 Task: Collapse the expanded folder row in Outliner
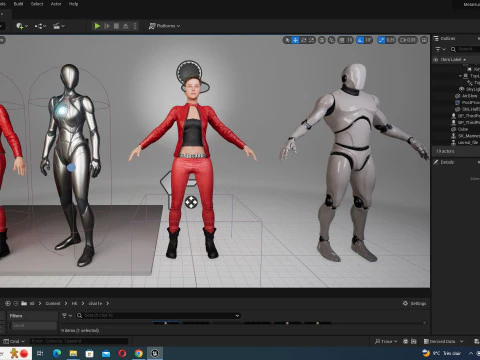point(460,76)
